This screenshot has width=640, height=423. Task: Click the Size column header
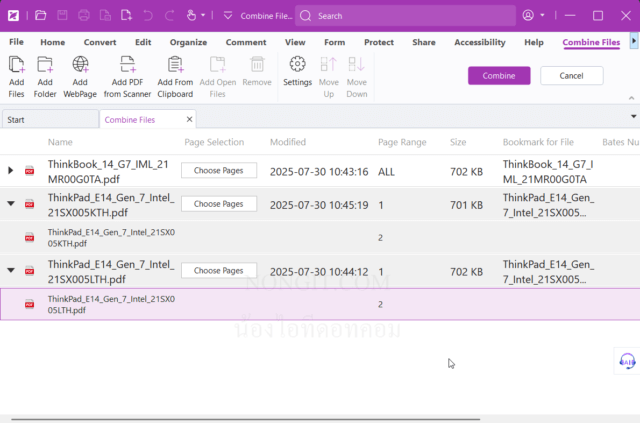(458, 142)
